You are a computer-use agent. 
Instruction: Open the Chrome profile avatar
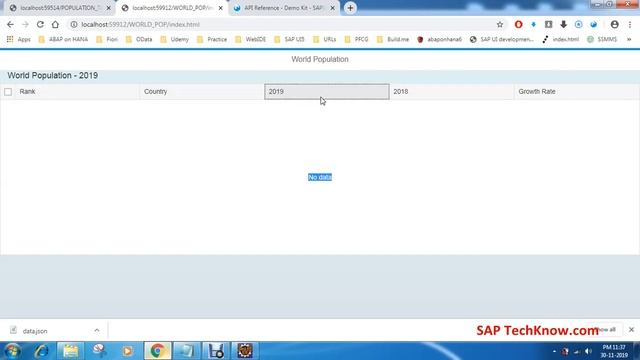click(614, 24)
